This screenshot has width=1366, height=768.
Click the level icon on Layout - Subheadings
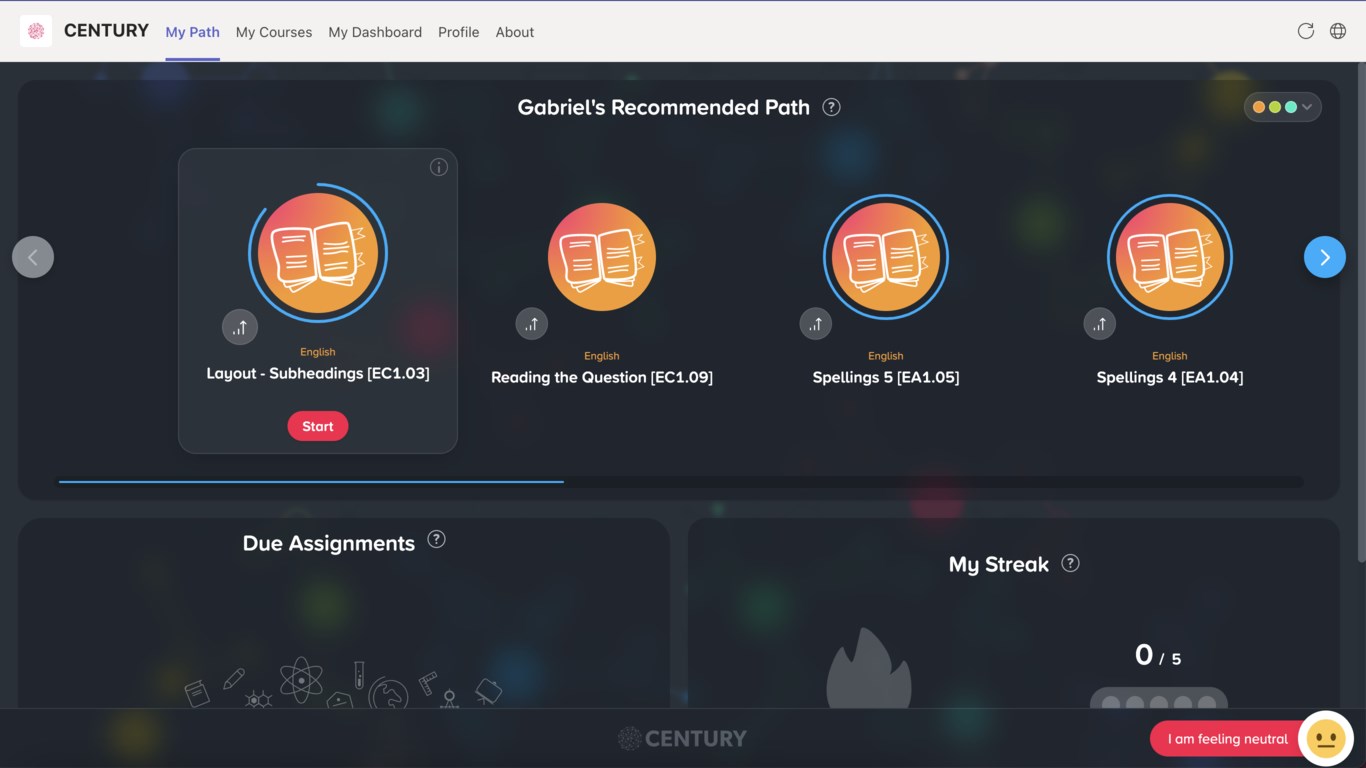coord(240,327)
